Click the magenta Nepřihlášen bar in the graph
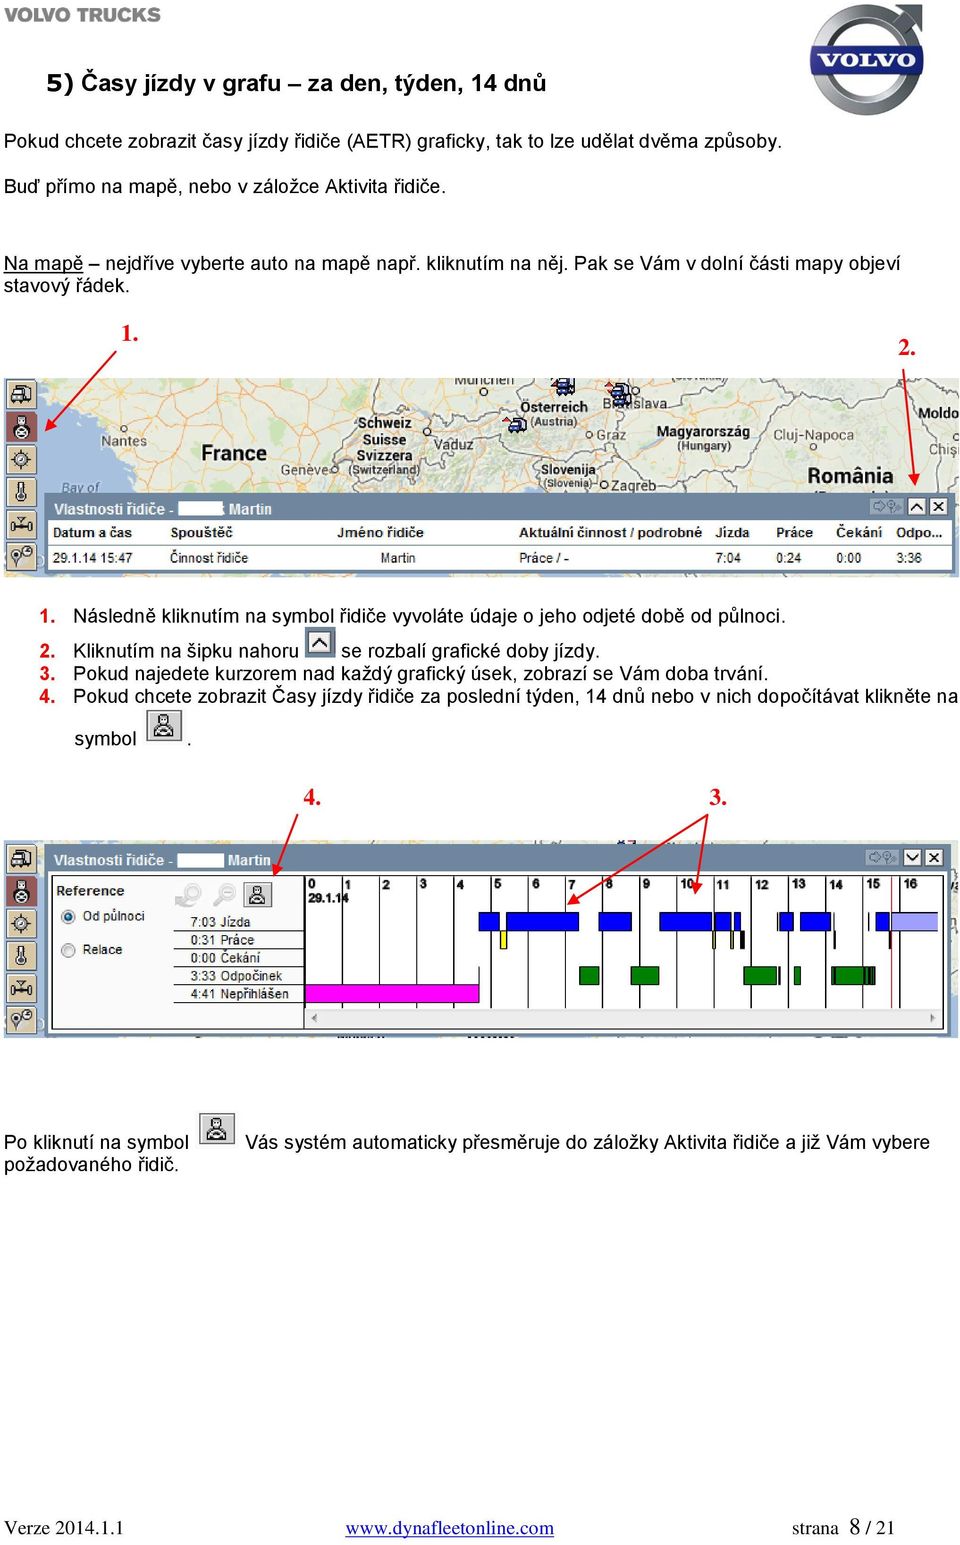 click(x=392, y=993)
